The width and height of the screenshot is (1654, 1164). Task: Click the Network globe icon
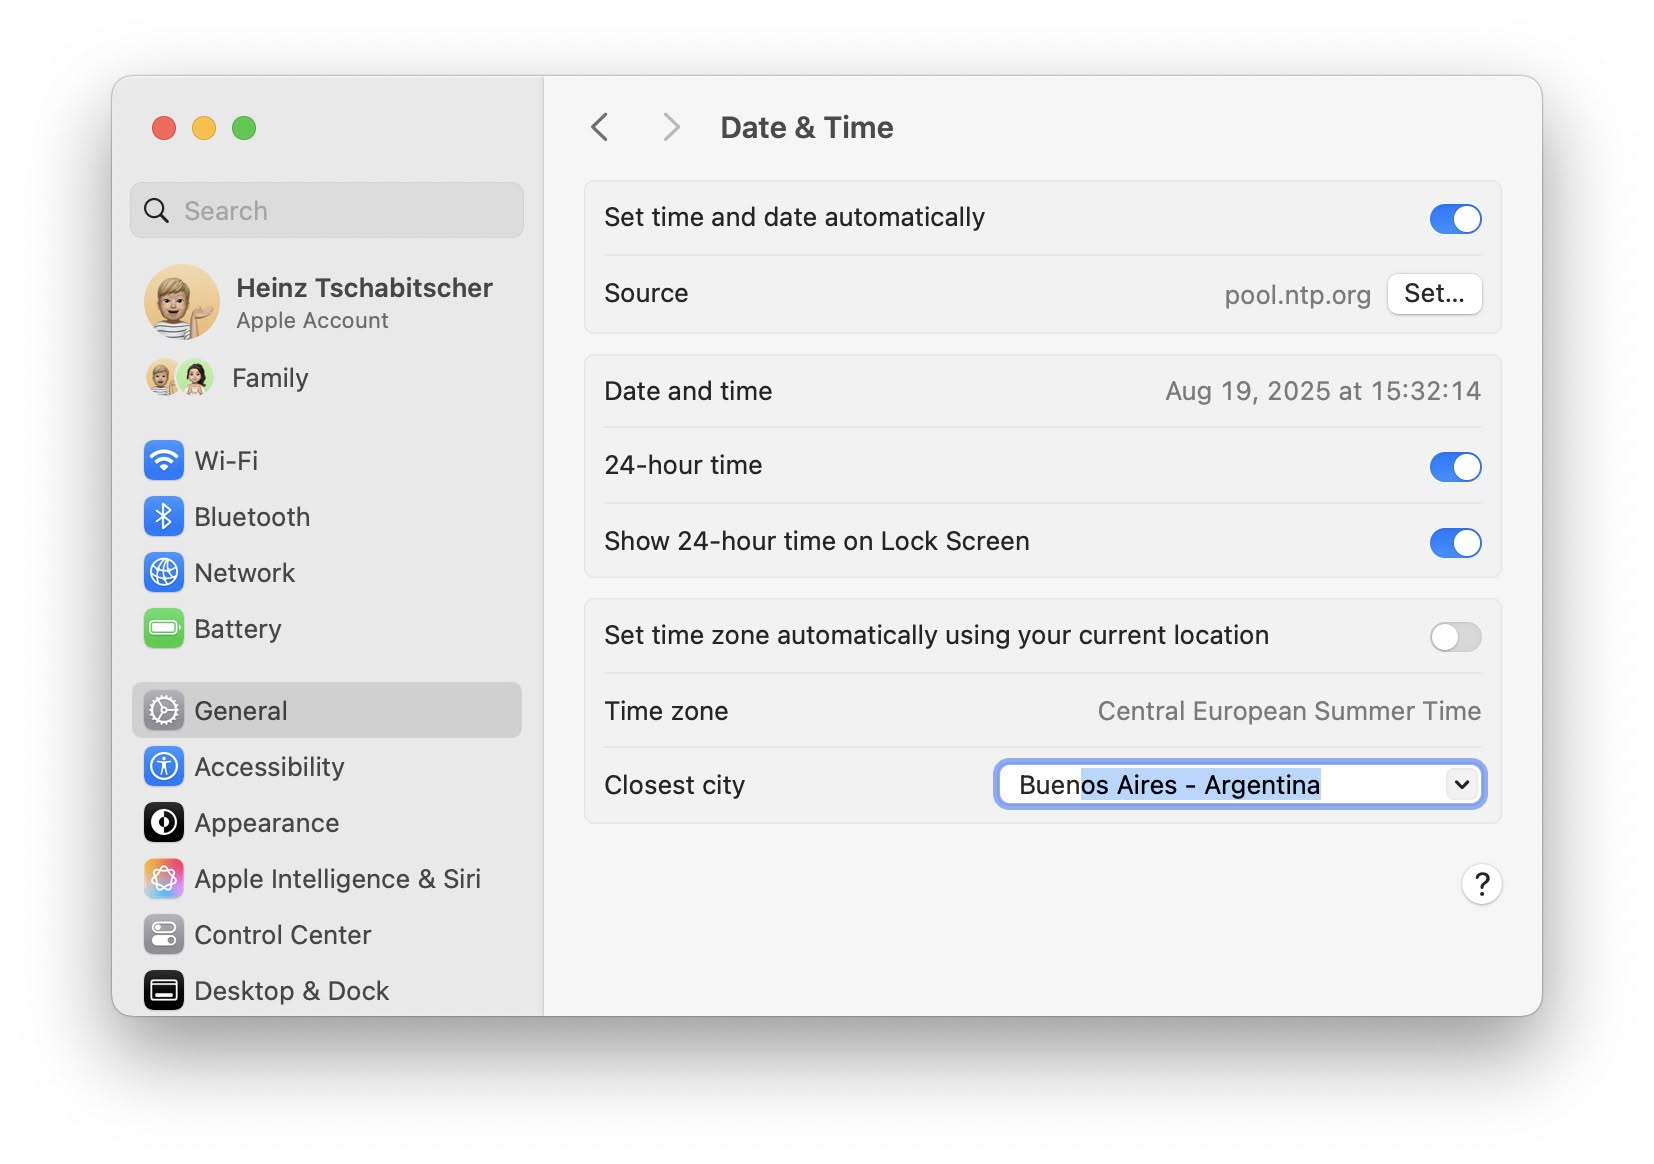(164, 573)
